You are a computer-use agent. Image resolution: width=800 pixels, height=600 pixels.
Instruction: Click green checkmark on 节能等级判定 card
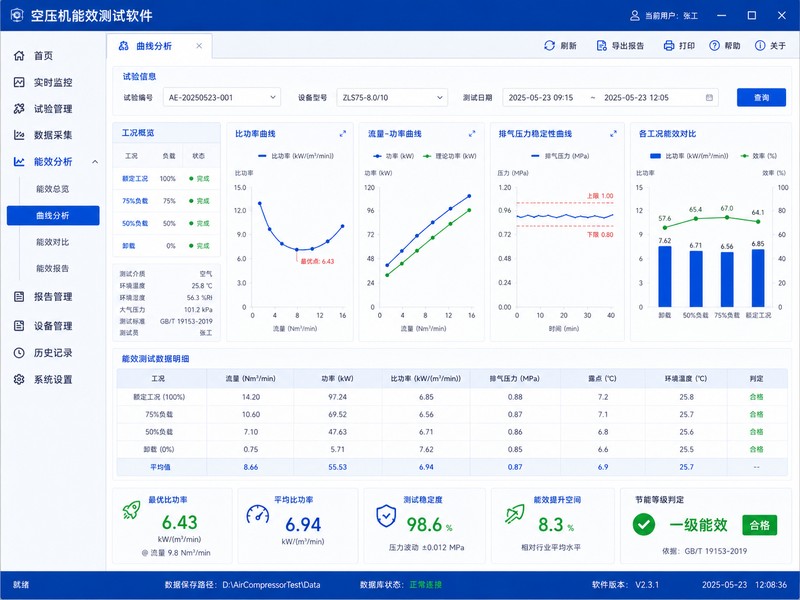[643, 524]
